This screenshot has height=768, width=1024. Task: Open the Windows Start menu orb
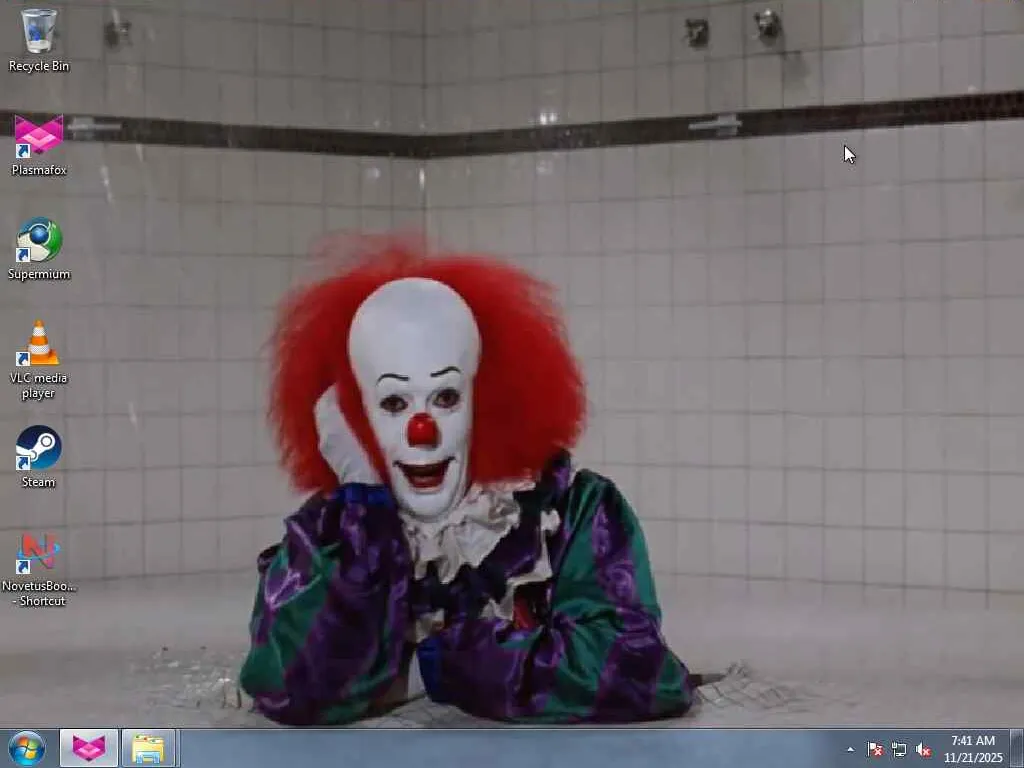coord(27,748)
